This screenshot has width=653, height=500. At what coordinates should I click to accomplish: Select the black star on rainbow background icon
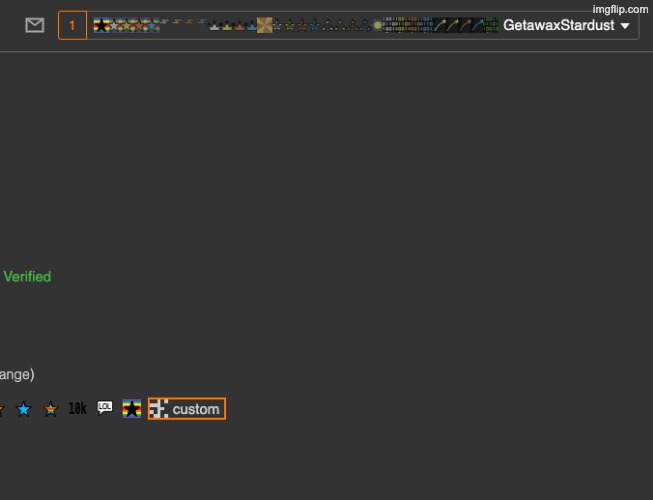(x=132, y=409)
